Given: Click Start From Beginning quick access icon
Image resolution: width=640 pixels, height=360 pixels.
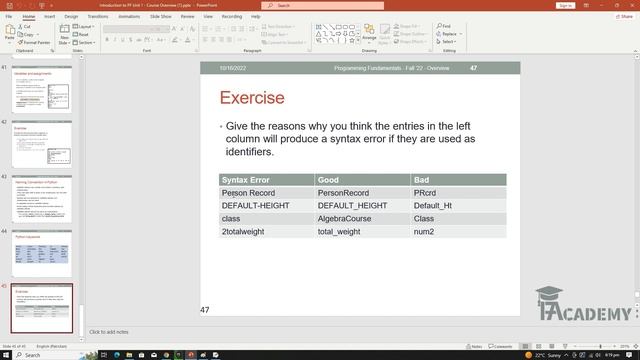Looking at the screenshot, I should point(42,5).
